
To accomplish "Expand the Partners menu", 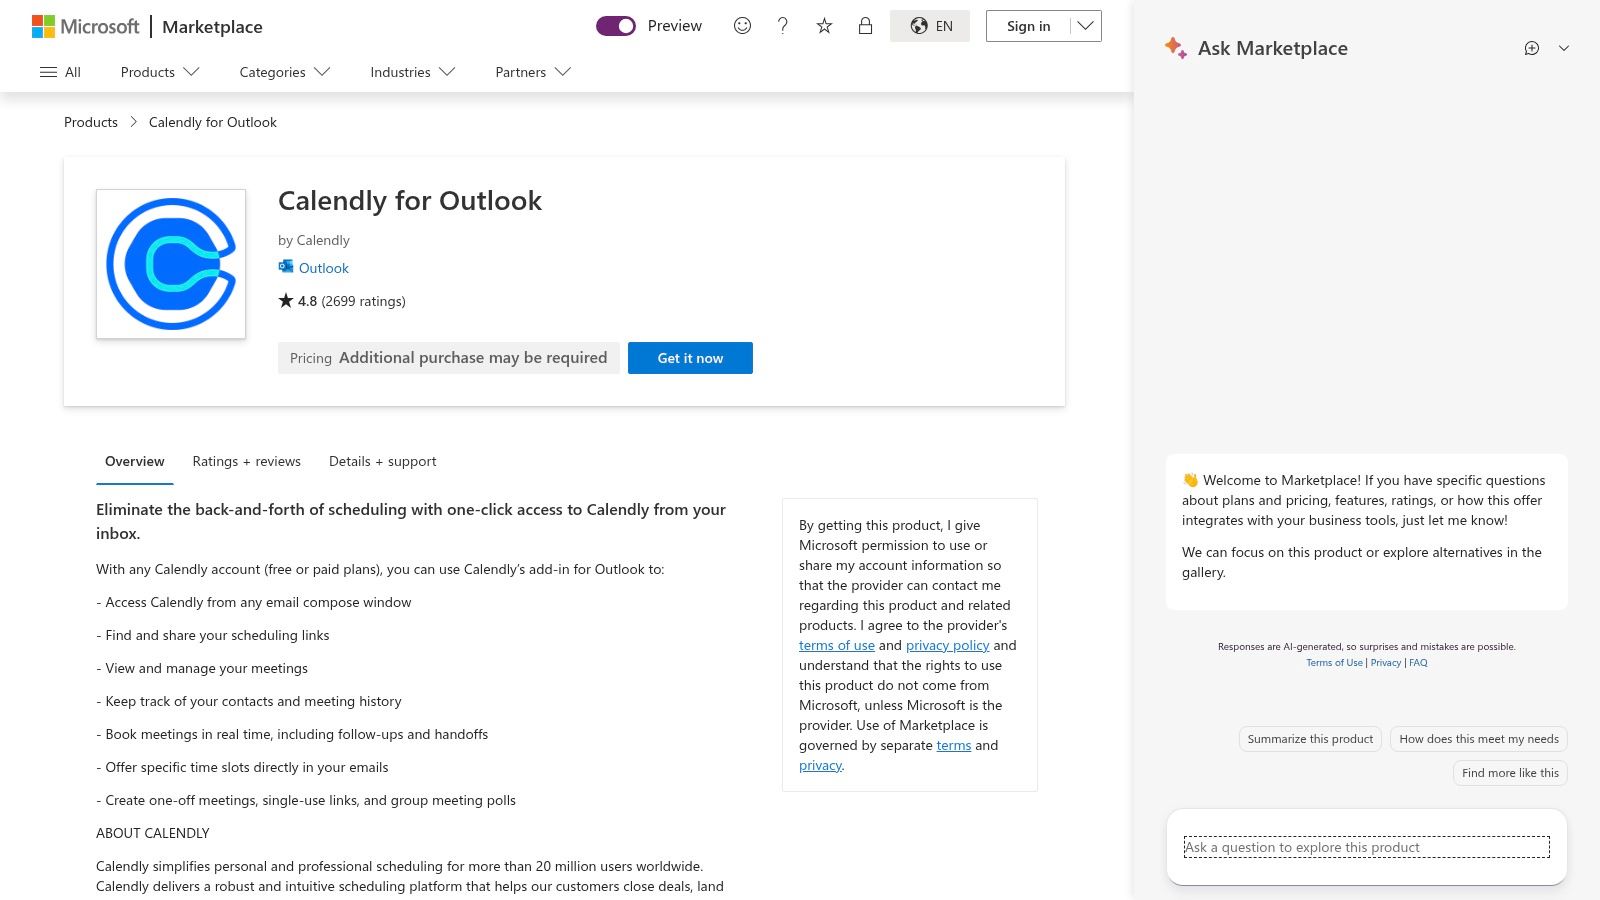I will point(533,72).
